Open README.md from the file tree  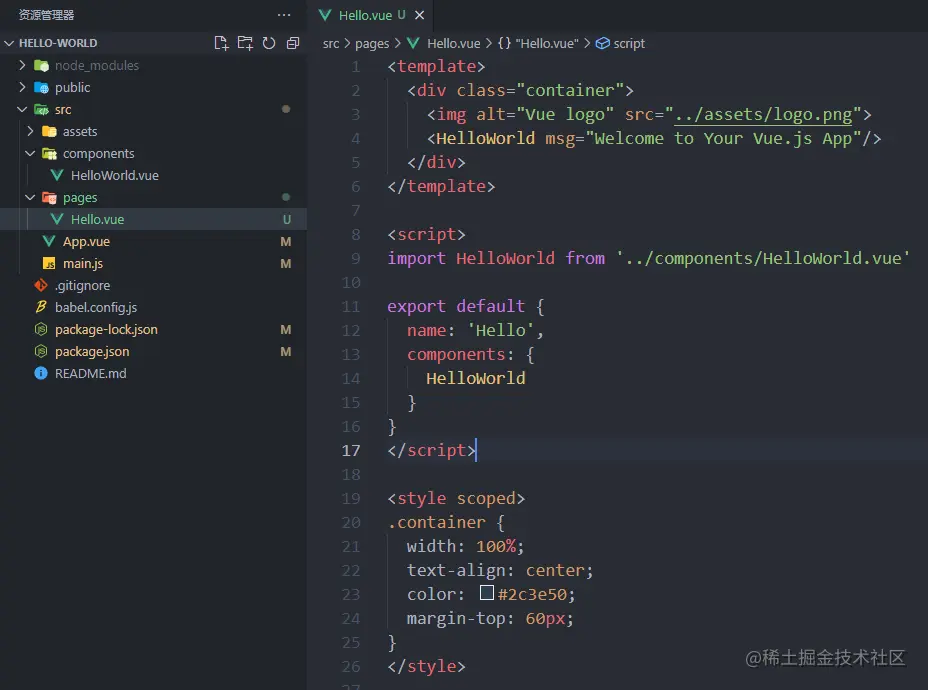91,373
